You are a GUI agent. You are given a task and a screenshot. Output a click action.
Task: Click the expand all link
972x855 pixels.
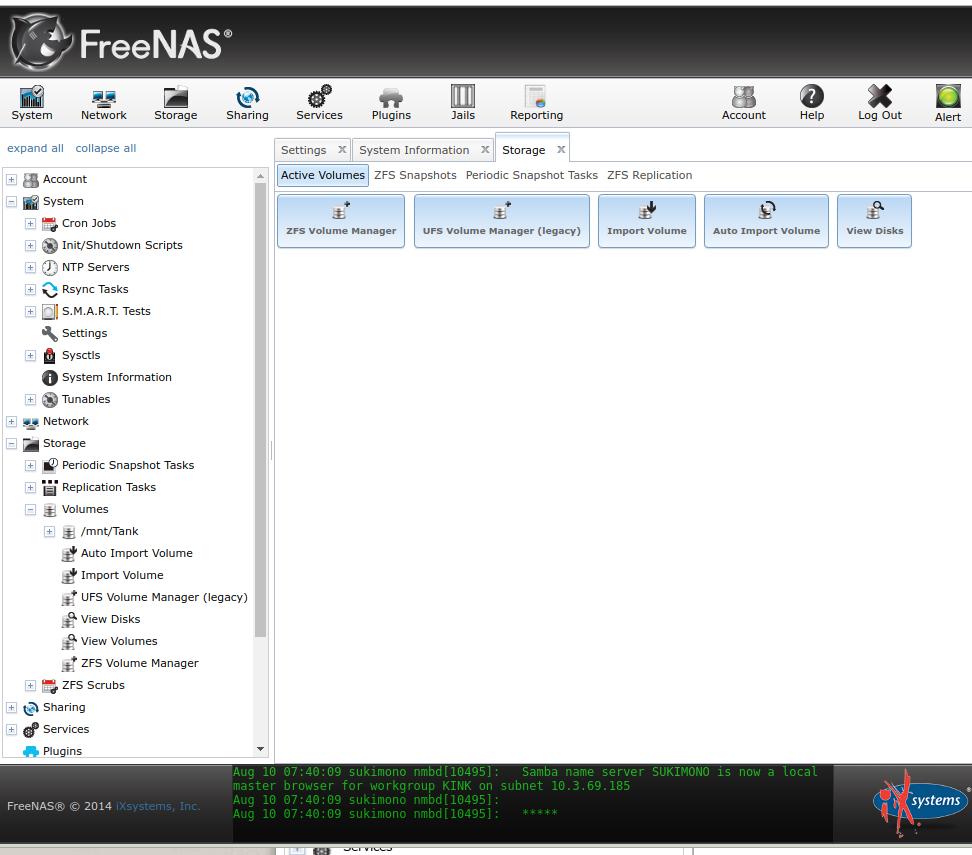[35, 148]
